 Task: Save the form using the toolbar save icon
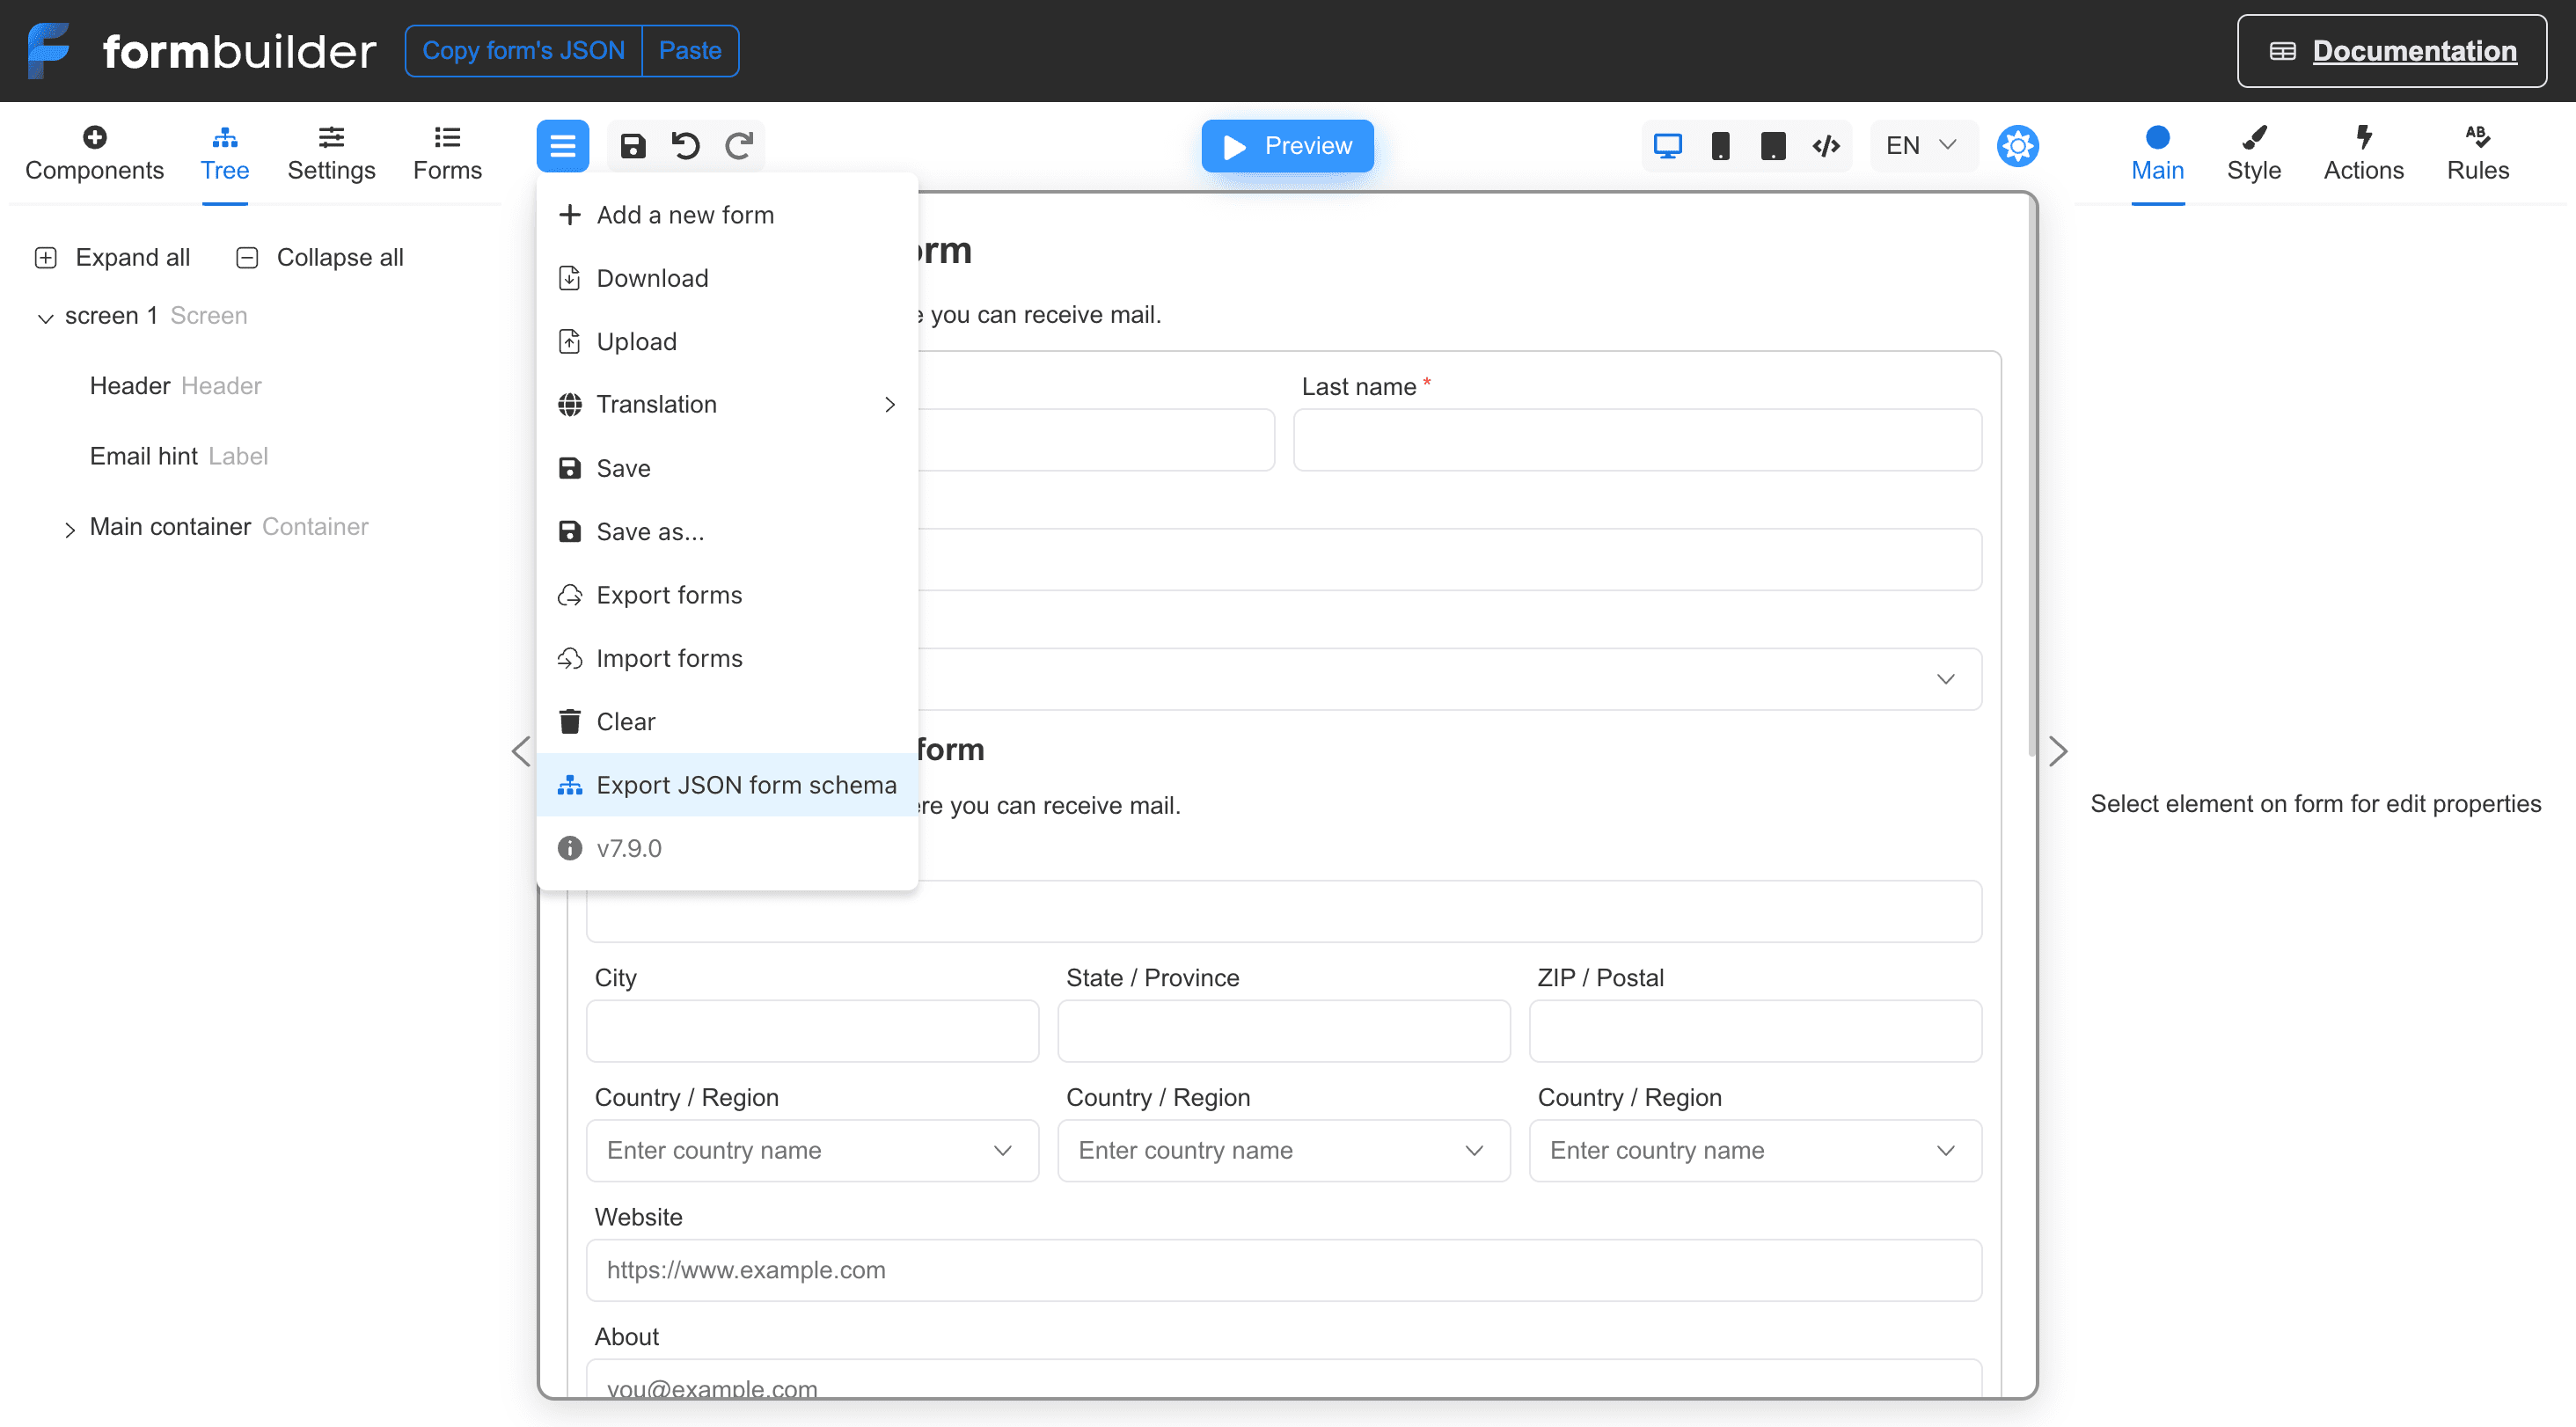[632, 145]
